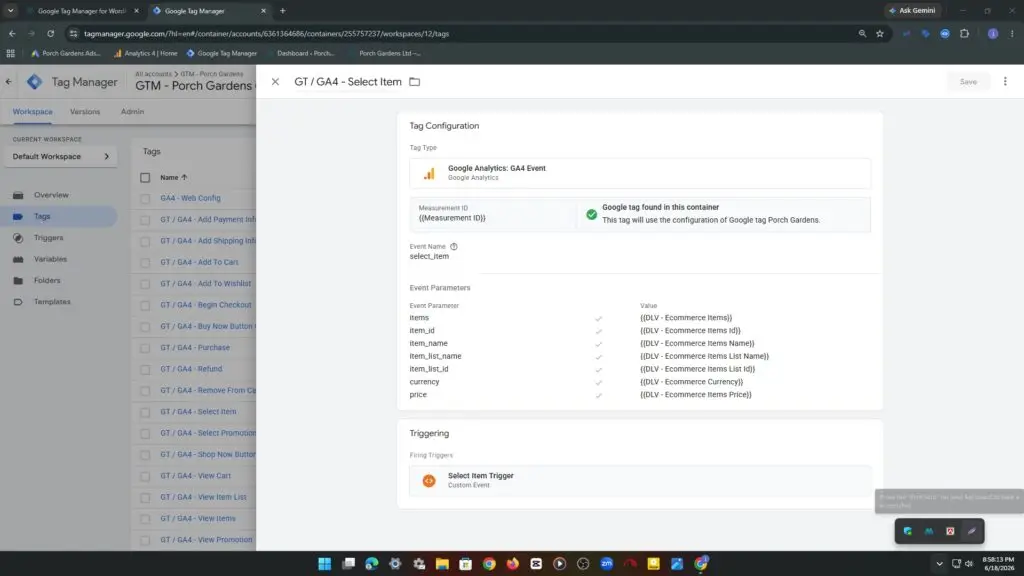Open the Porch Gardens Ads bookmark
This screenshot has width=1024, height=576.
[x=66, y=53]
